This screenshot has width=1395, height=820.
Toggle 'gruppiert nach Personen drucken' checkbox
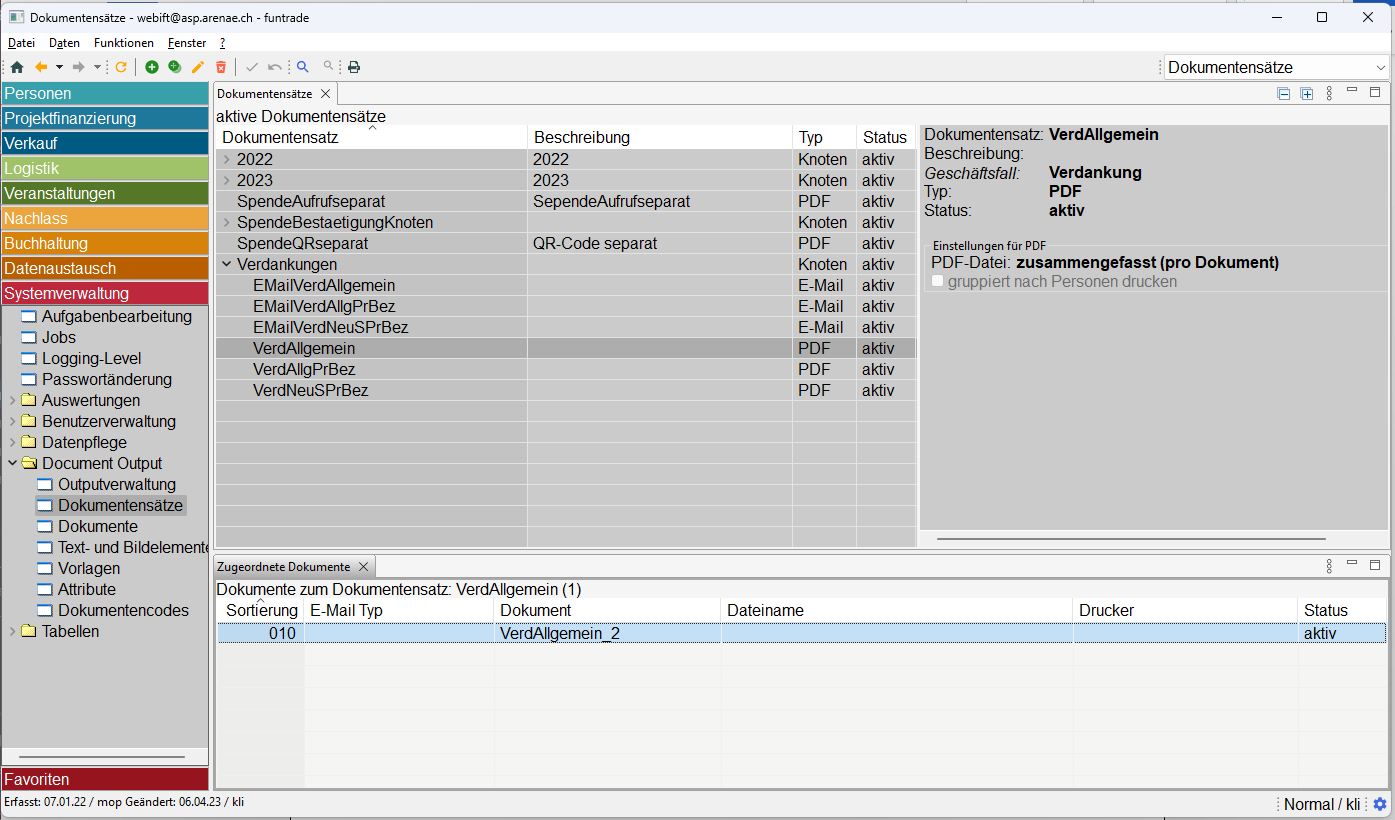(938, 282)
